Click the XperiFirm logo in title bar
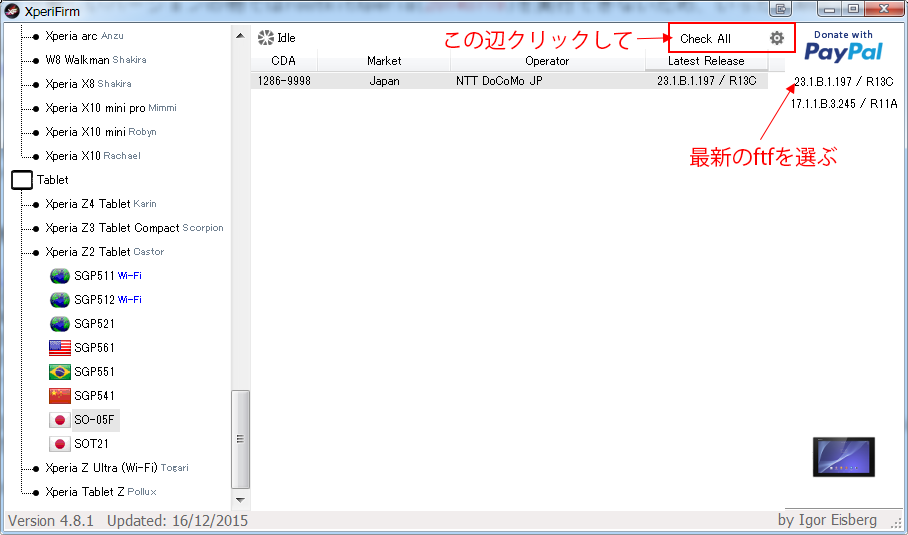 (12, 11)
